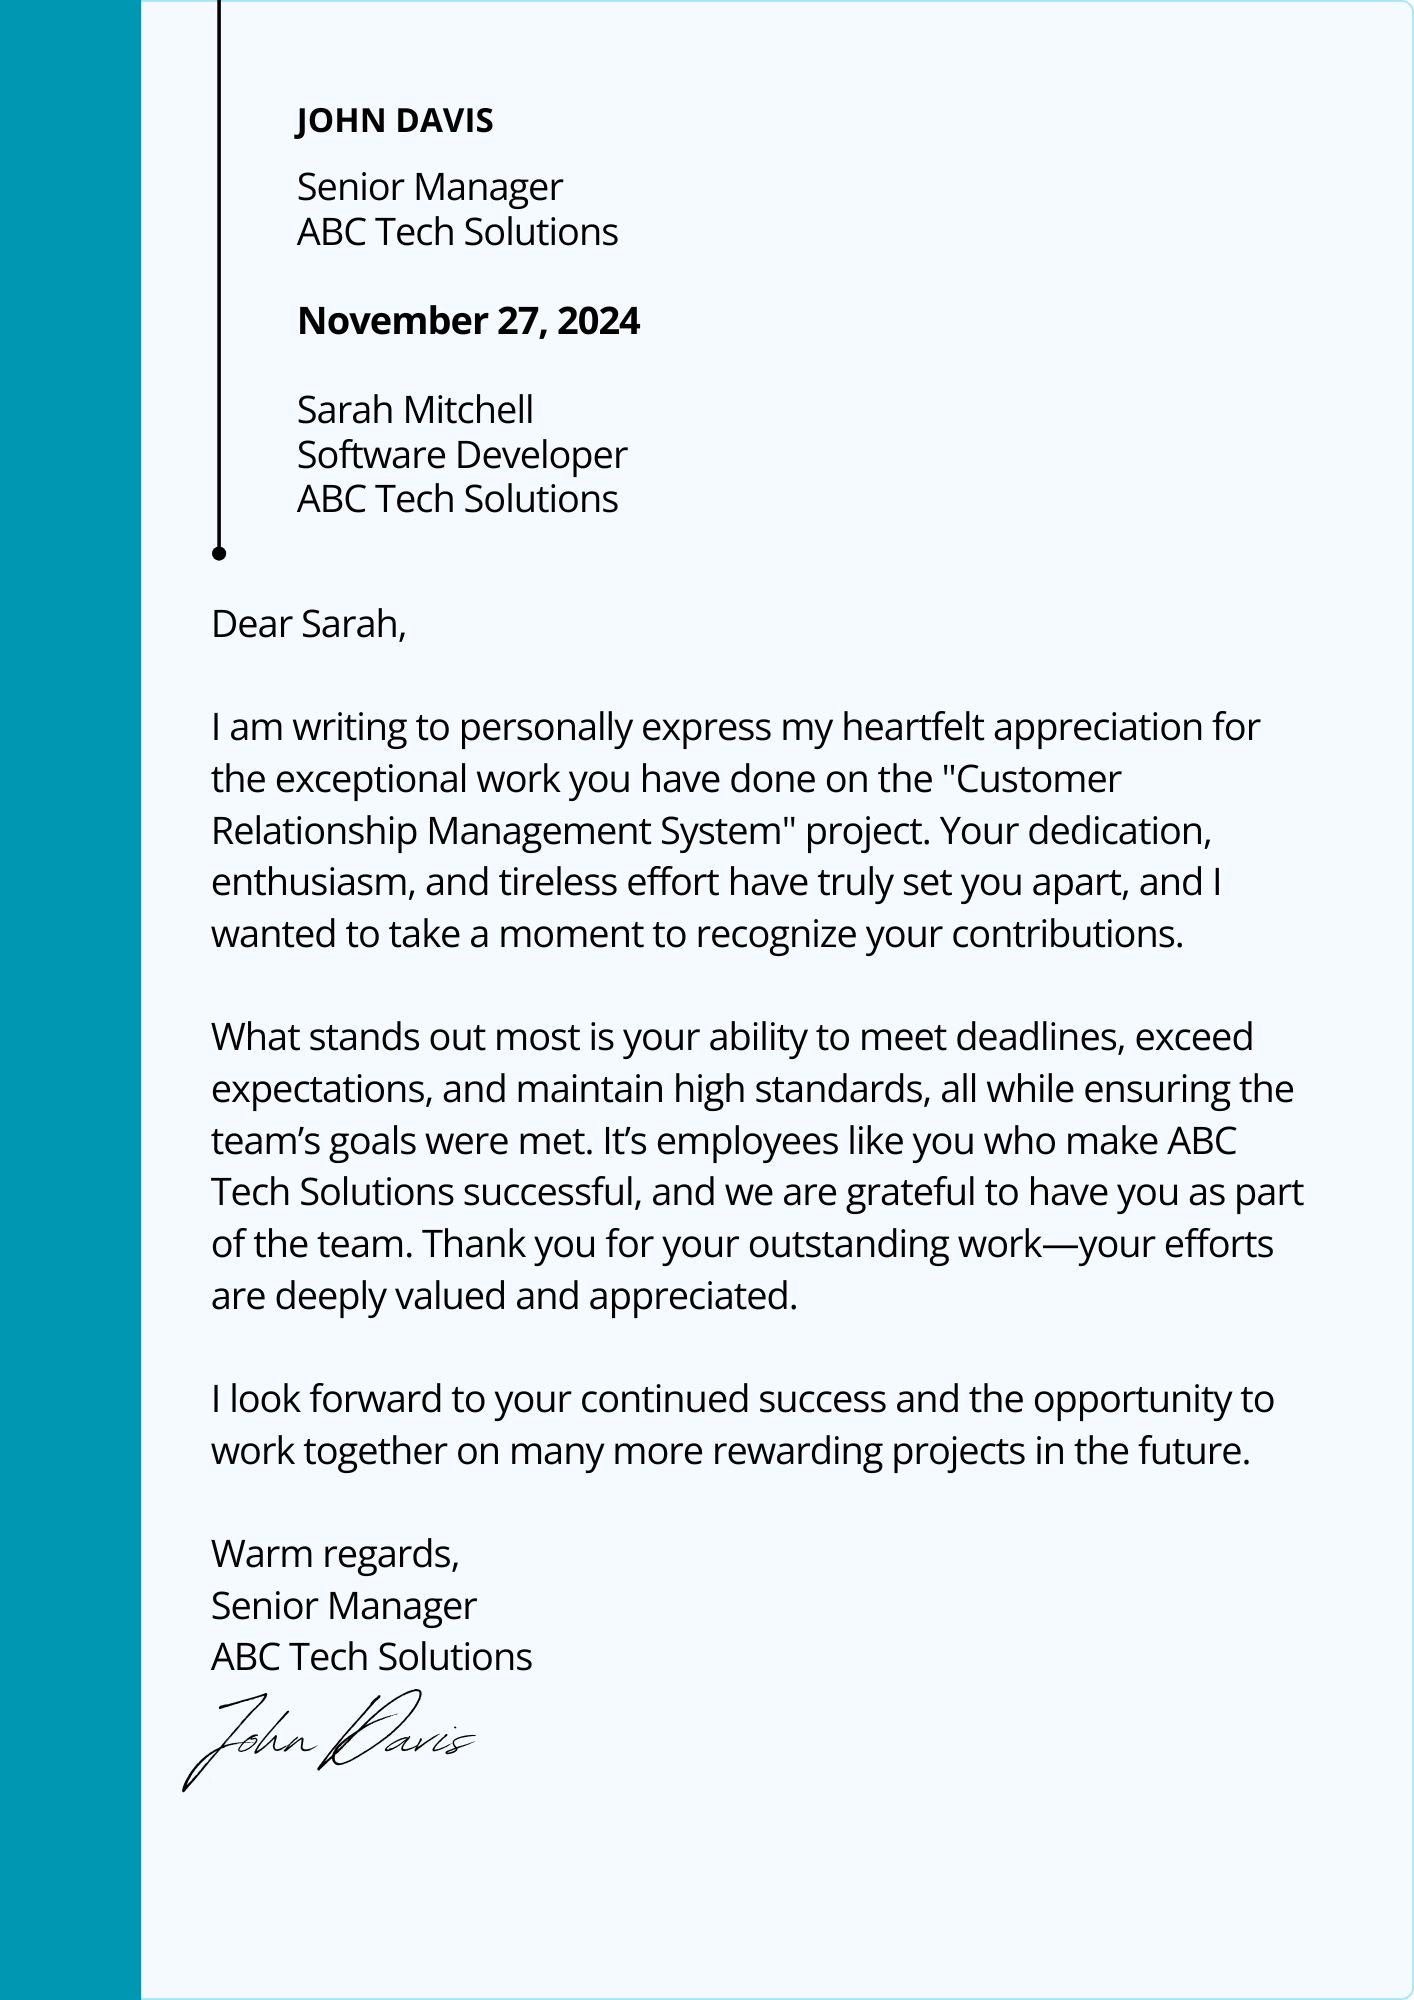The height and width of the screenshot is (2000, 1414).
Task: Select the Sarah Mitchell recipient name
Action: coord(415,410)
